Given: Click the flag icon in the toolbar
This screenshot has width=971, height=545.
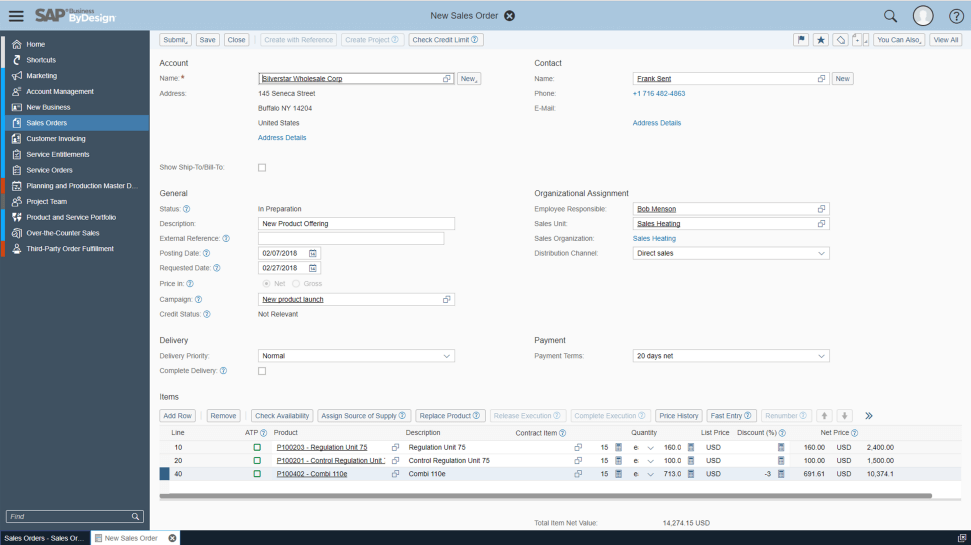Looking at the screenshot, I should coord(801,40).
